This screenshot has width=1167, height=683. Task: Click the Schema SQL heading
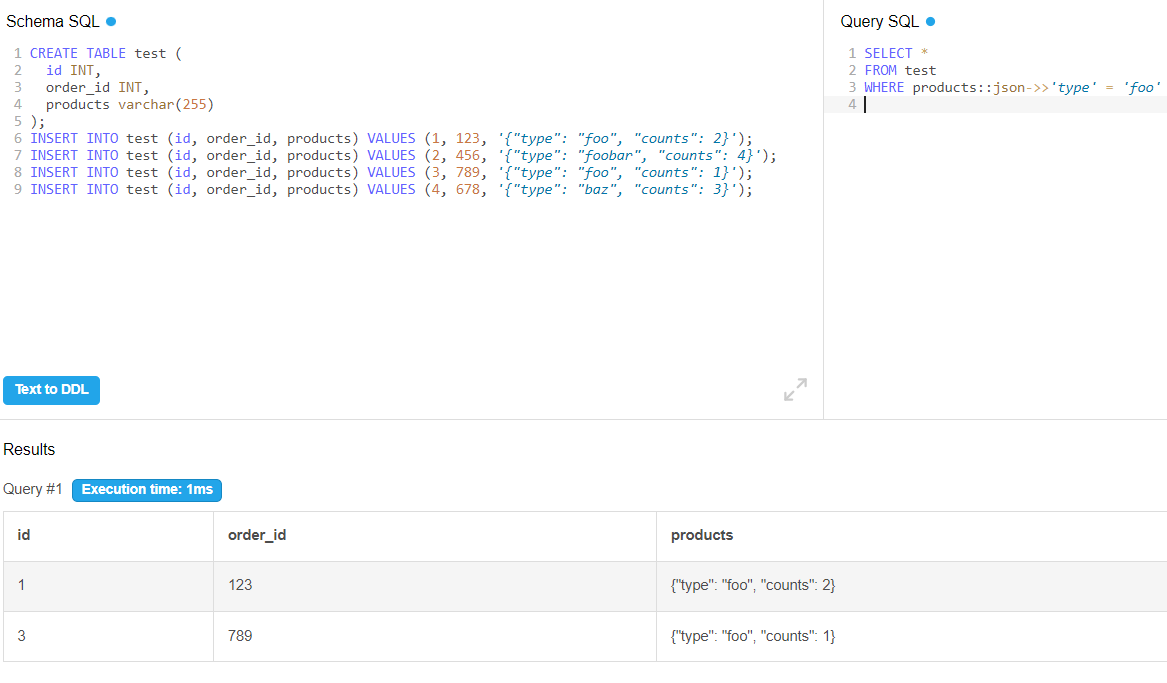tap(52, 22)
